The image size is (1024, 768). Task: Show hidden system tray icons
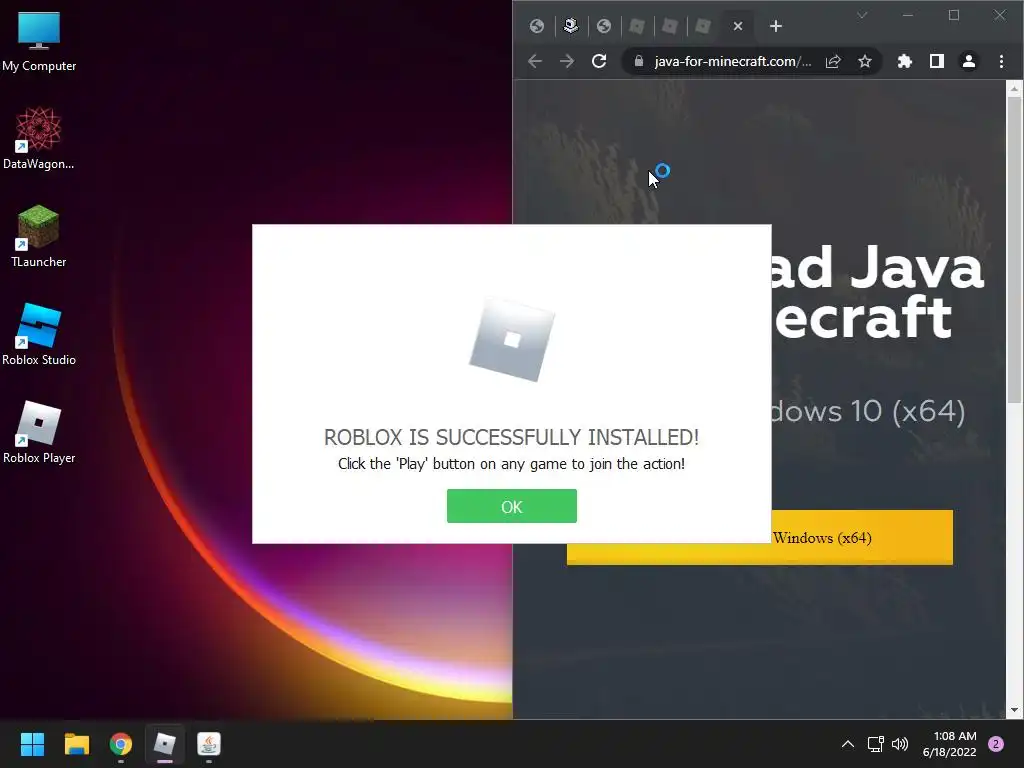tap(848, 744)
